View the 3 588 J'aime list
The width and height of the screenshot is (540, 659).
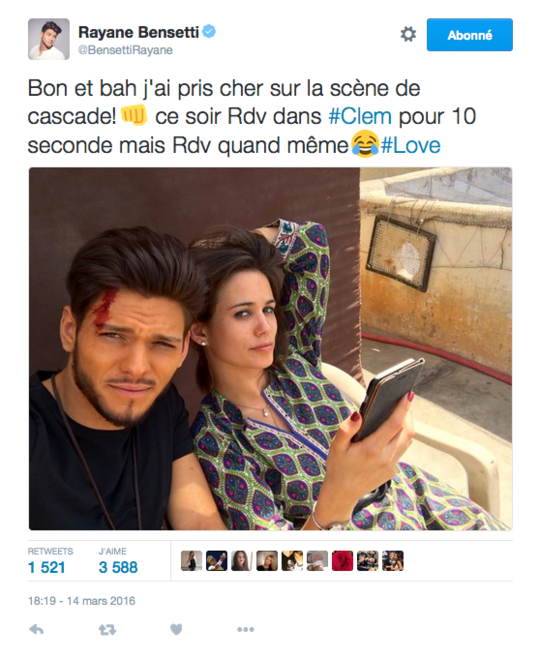[x=118, y=561]
